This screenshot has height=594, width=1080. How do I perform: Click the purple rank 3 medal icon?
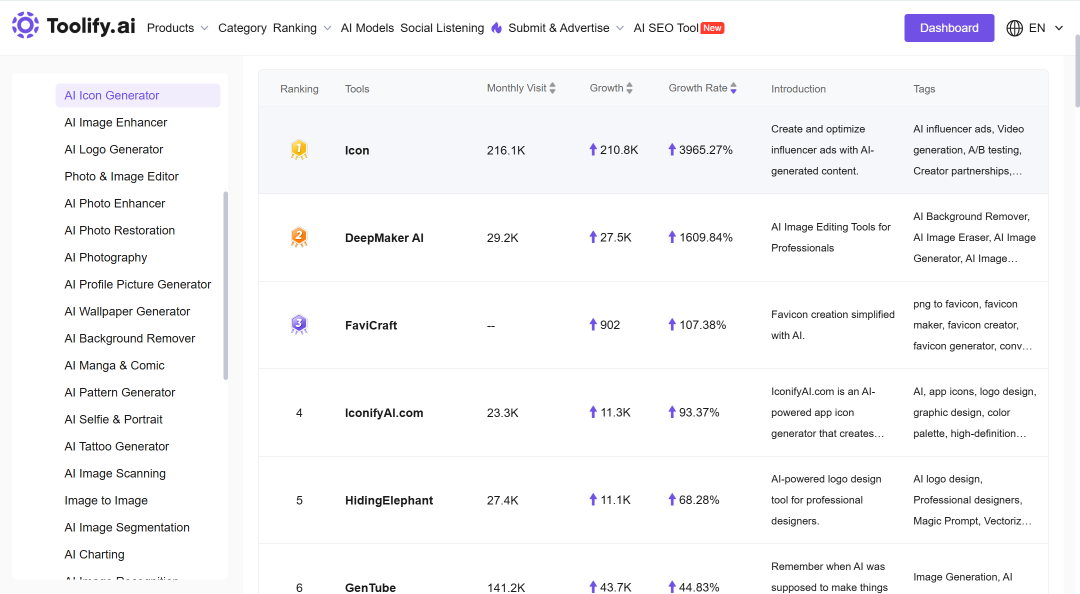point(299,325)
